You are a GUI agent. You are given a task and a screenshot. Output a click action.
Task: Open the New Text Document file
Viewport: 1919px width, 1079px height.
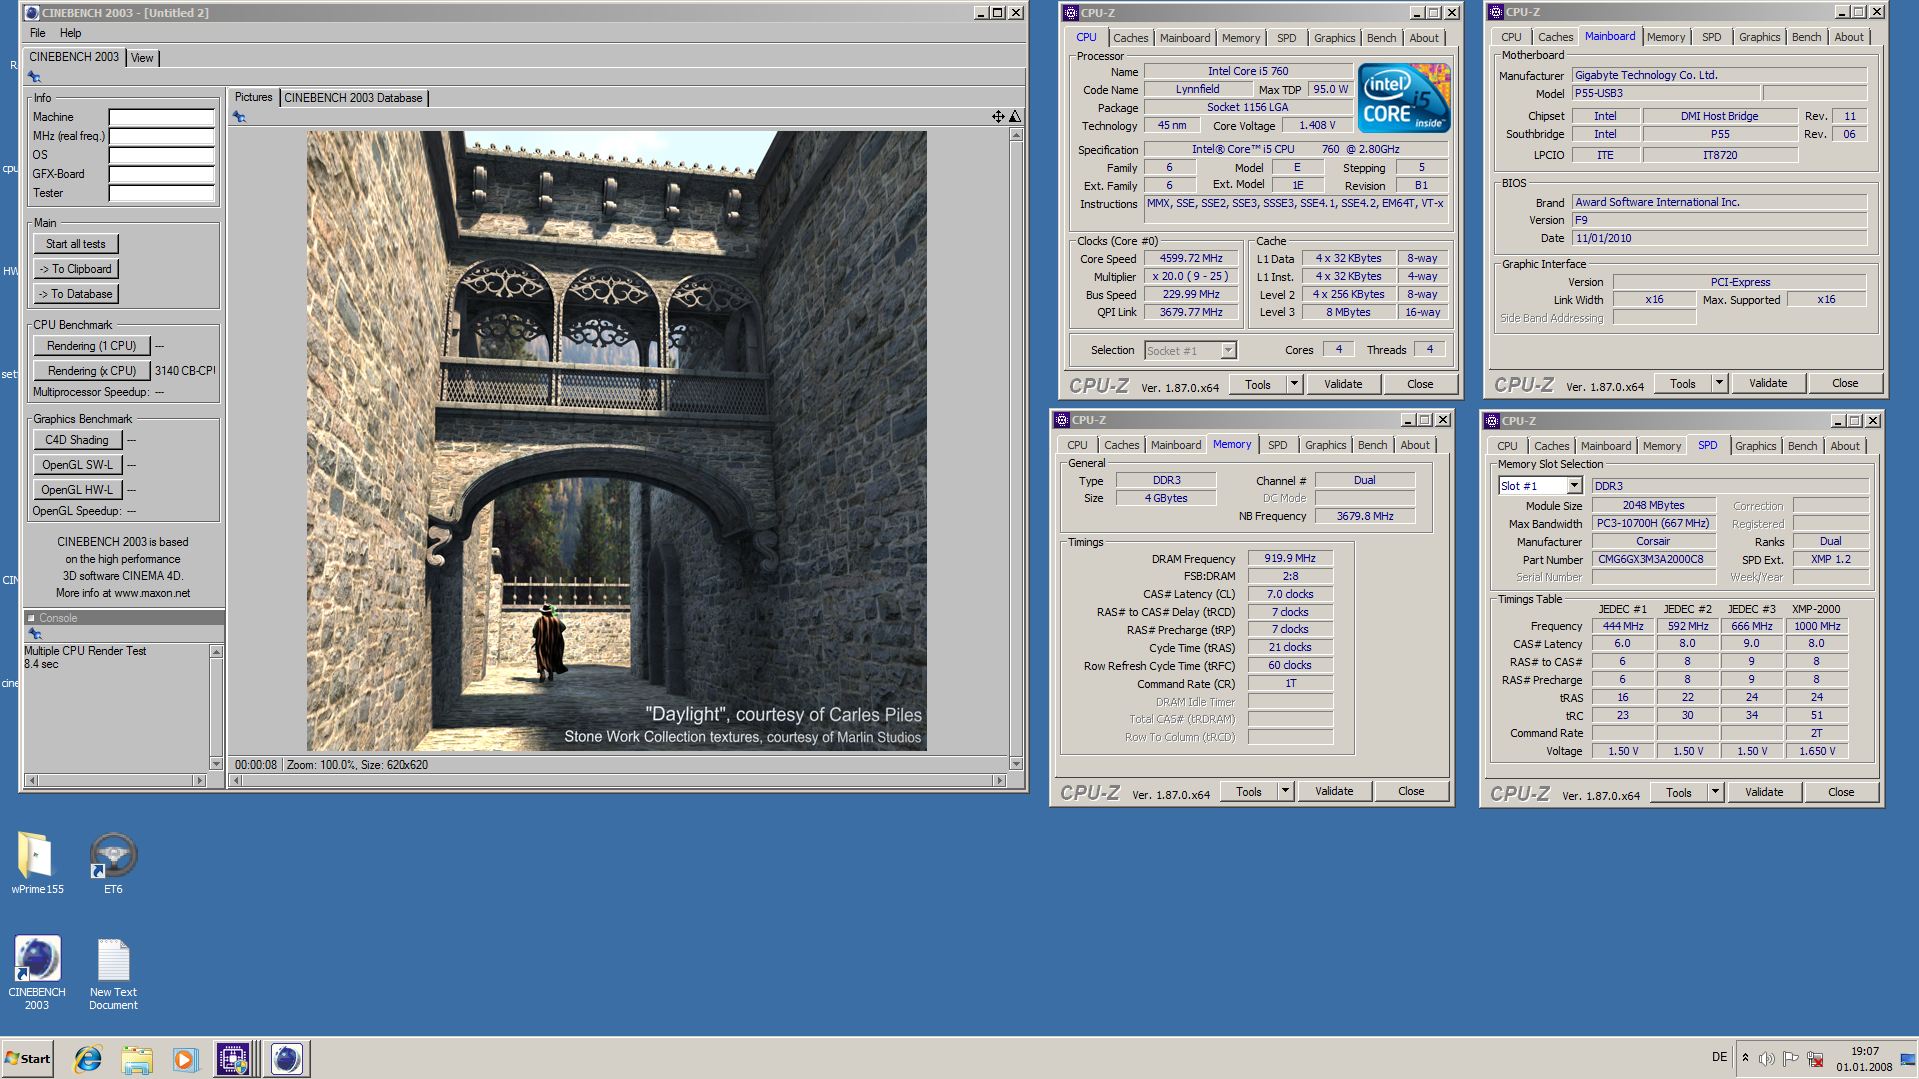point(113,974)
